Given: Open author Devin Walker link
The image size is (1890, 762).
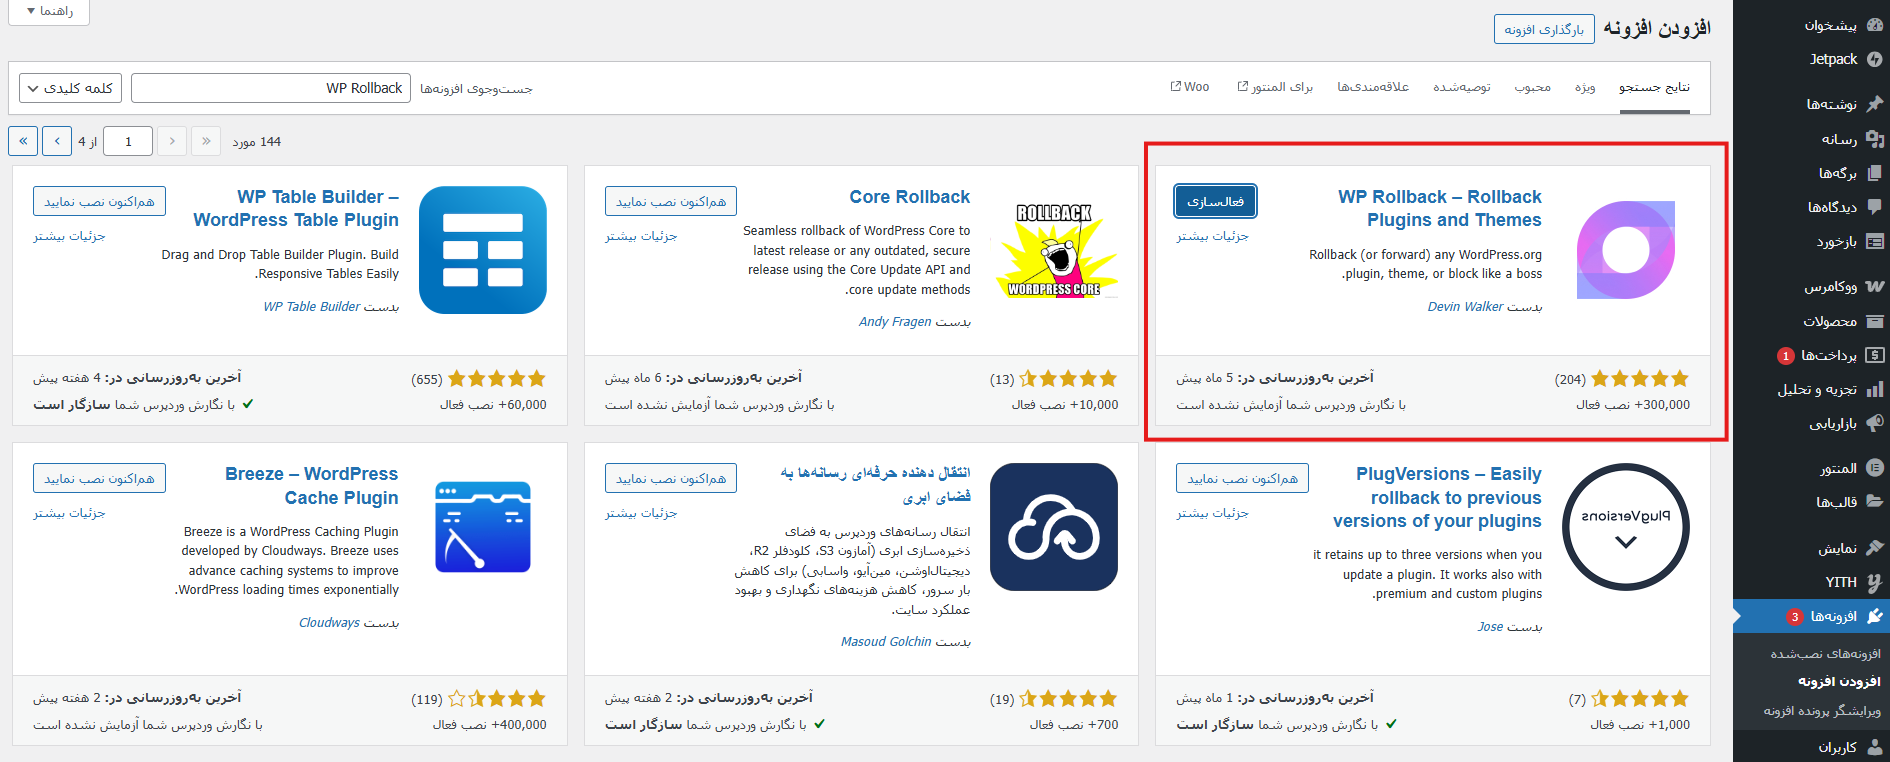Looking at the screenshot, I should [x=1465, y=307].
